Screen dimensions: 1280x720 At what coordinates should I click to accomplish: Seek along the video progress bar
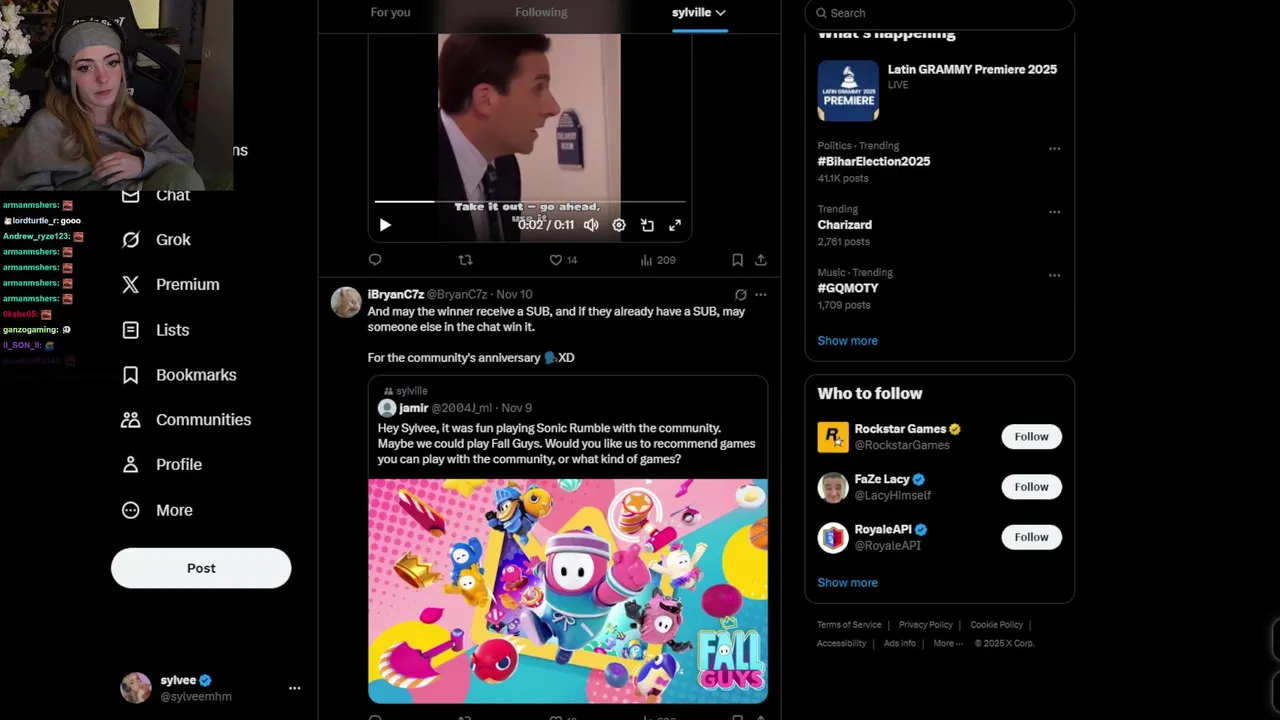530,201
